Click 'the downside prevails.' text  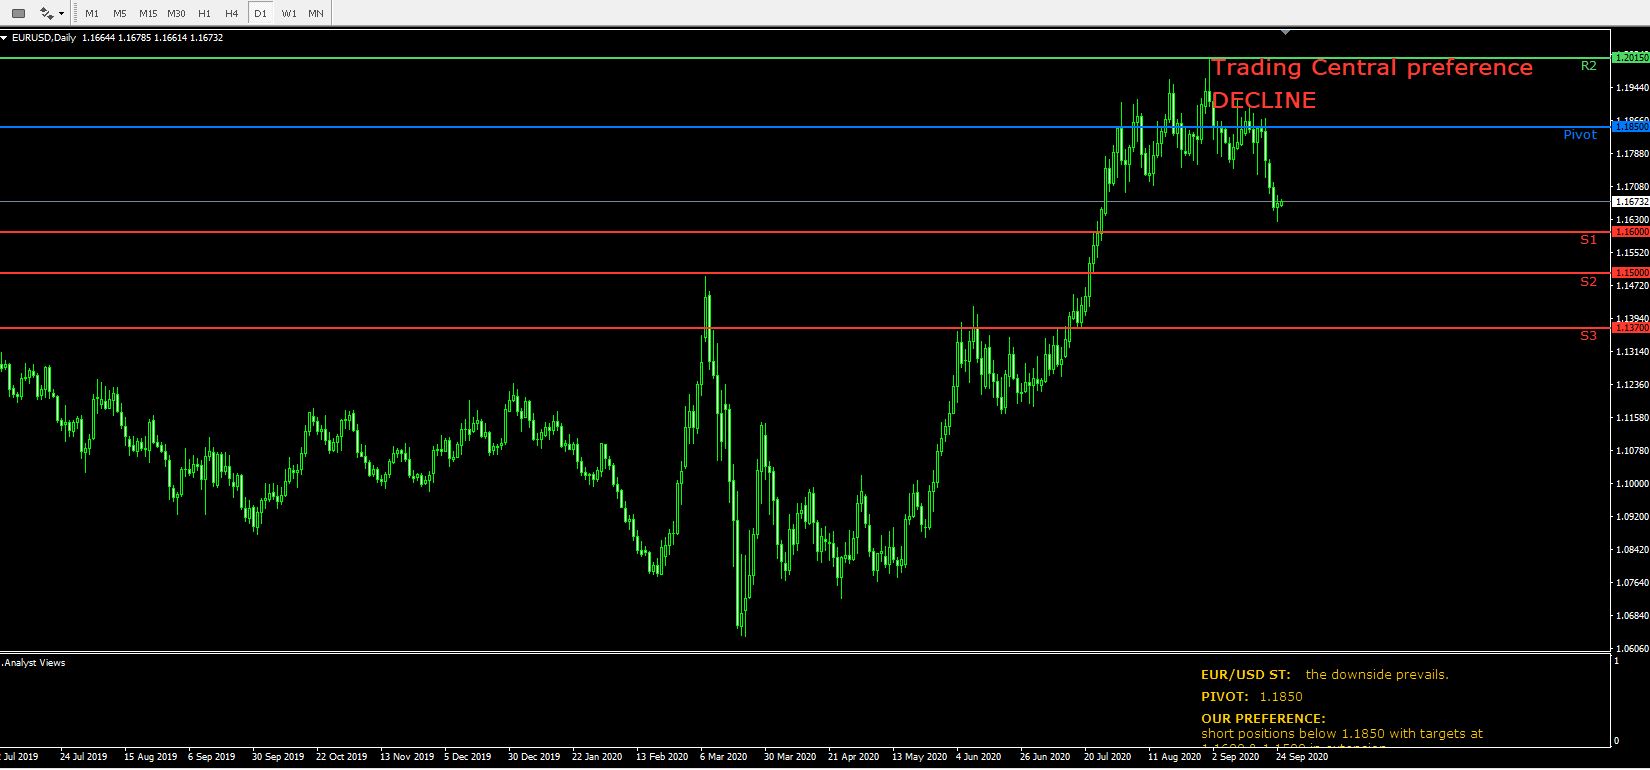pos(1377,675)
